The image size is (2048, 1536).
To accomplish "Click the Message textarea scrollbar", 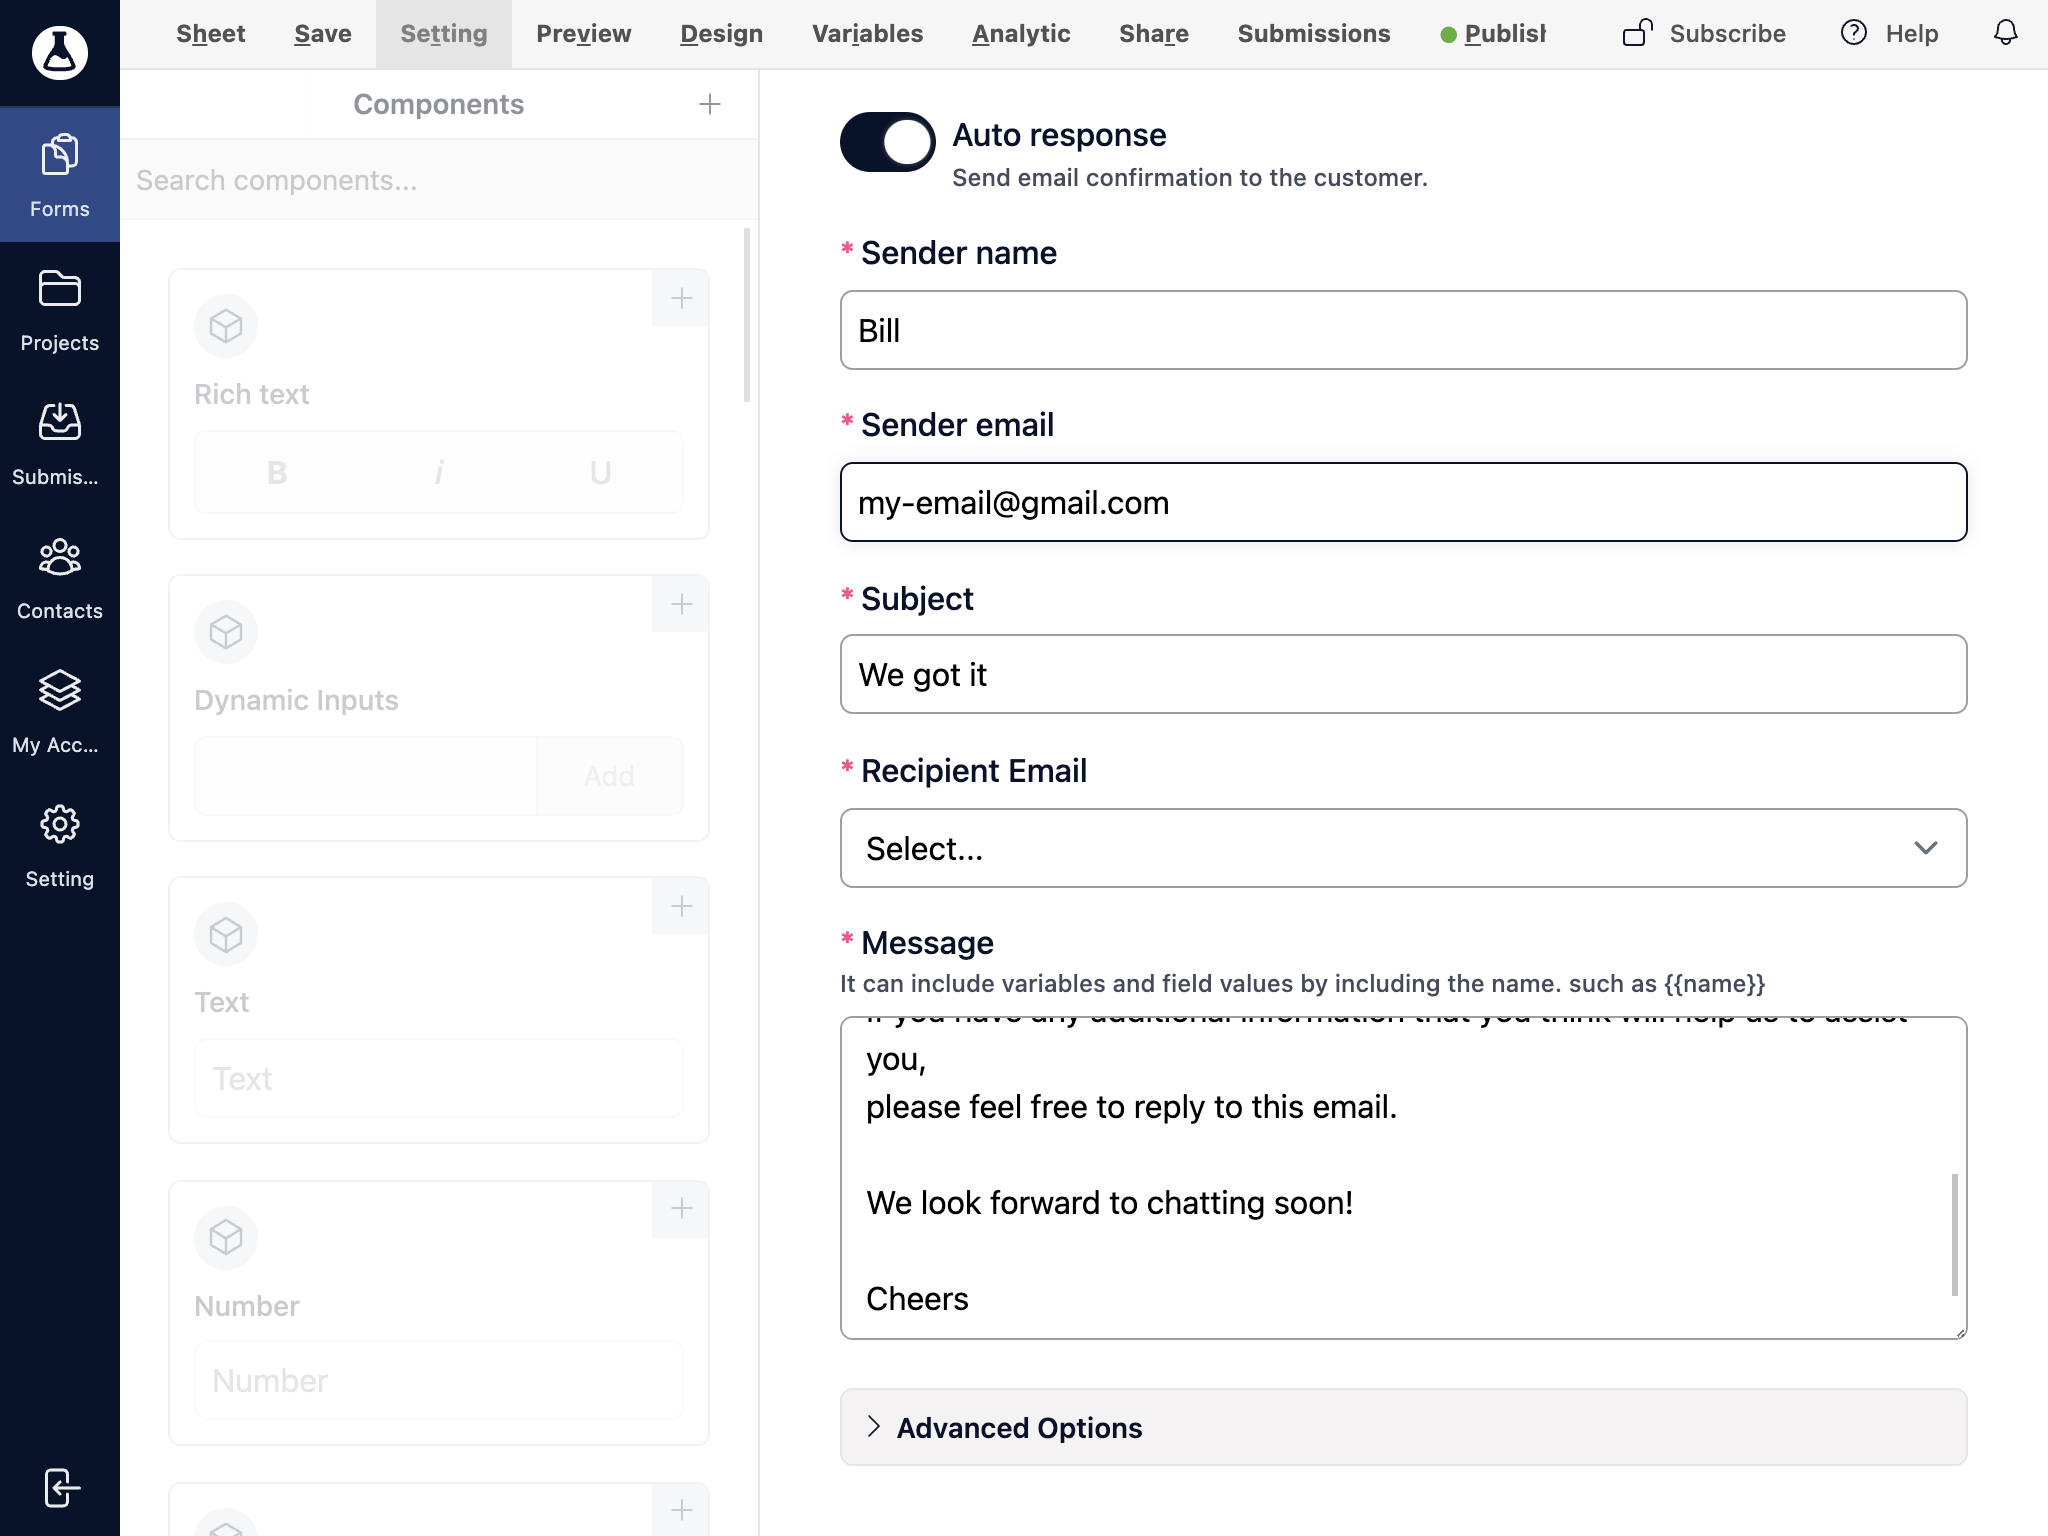I will [x=1954, y=1234].
